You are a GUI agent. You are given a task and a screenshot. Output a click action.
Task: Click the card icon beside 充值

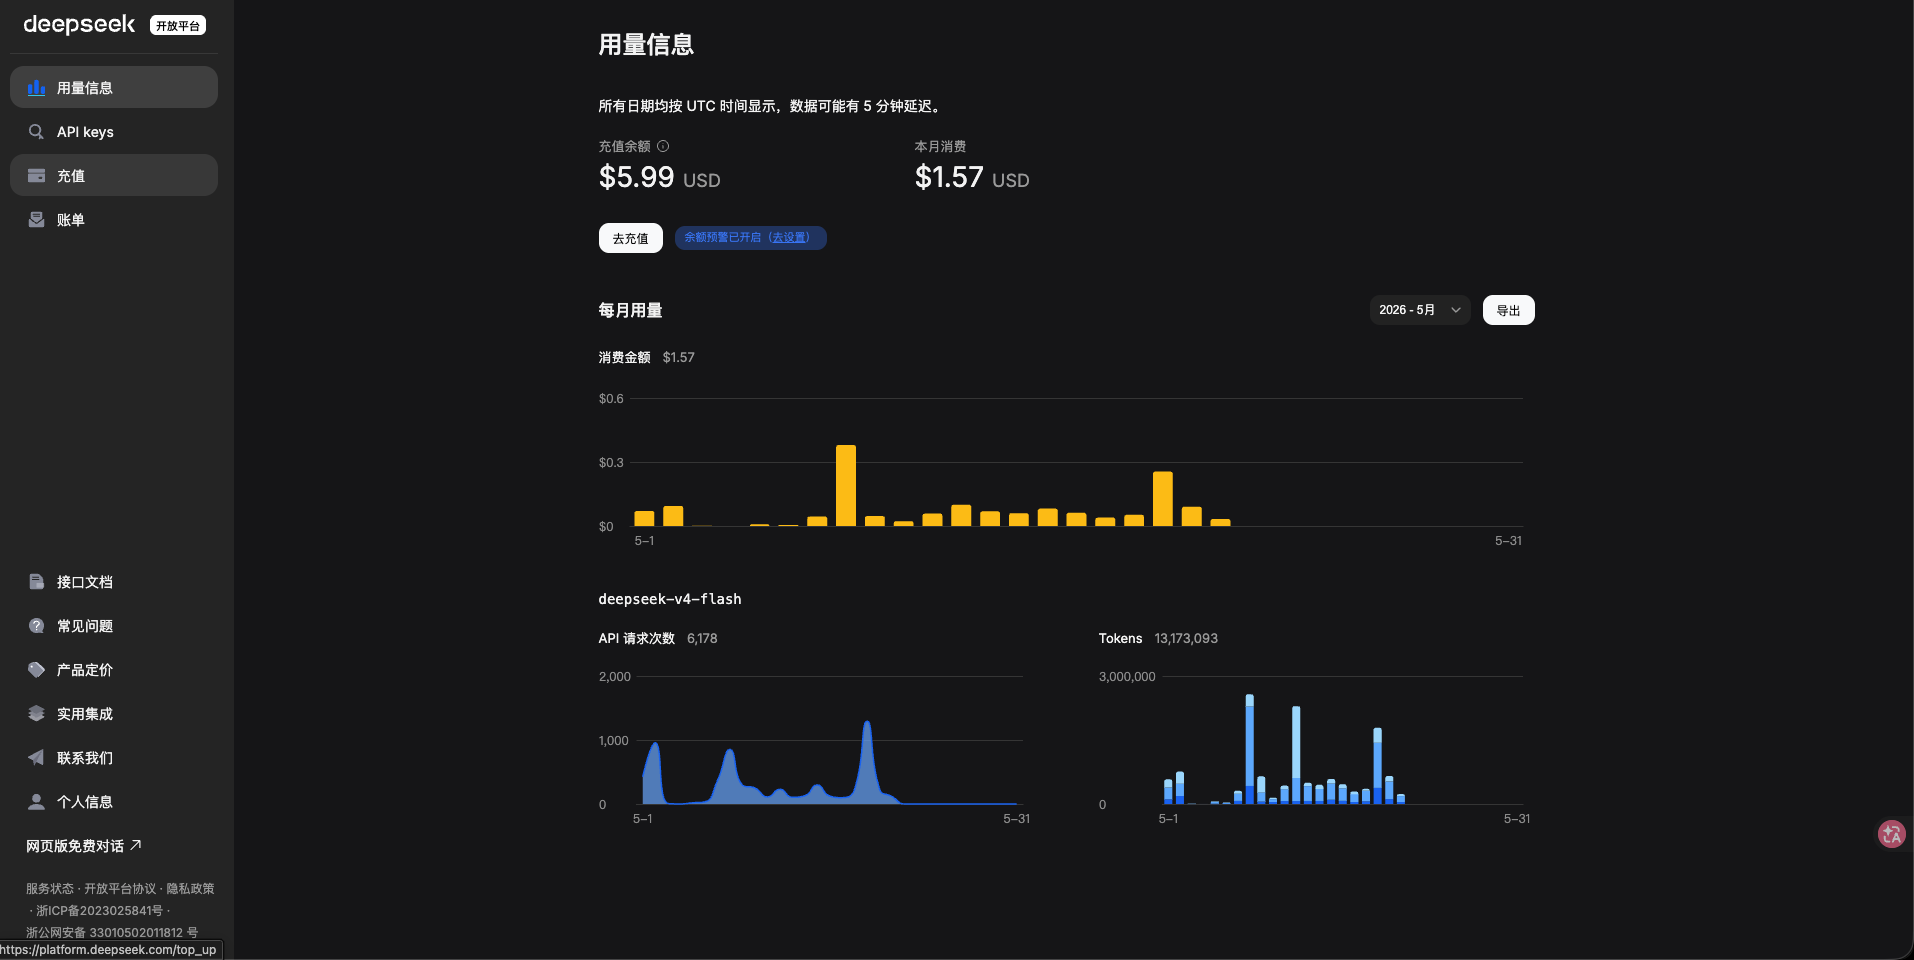tap(36, 176)
